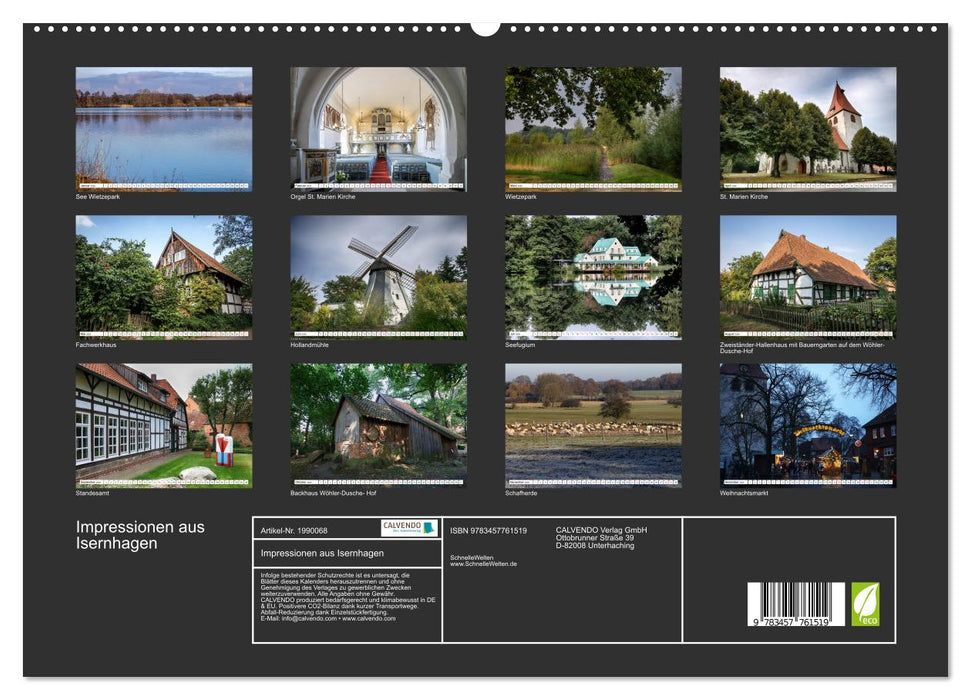
Task: Select the CALVENDO Verlag GmbH address block
Action: pyautogui.click(x=600, y=537)
